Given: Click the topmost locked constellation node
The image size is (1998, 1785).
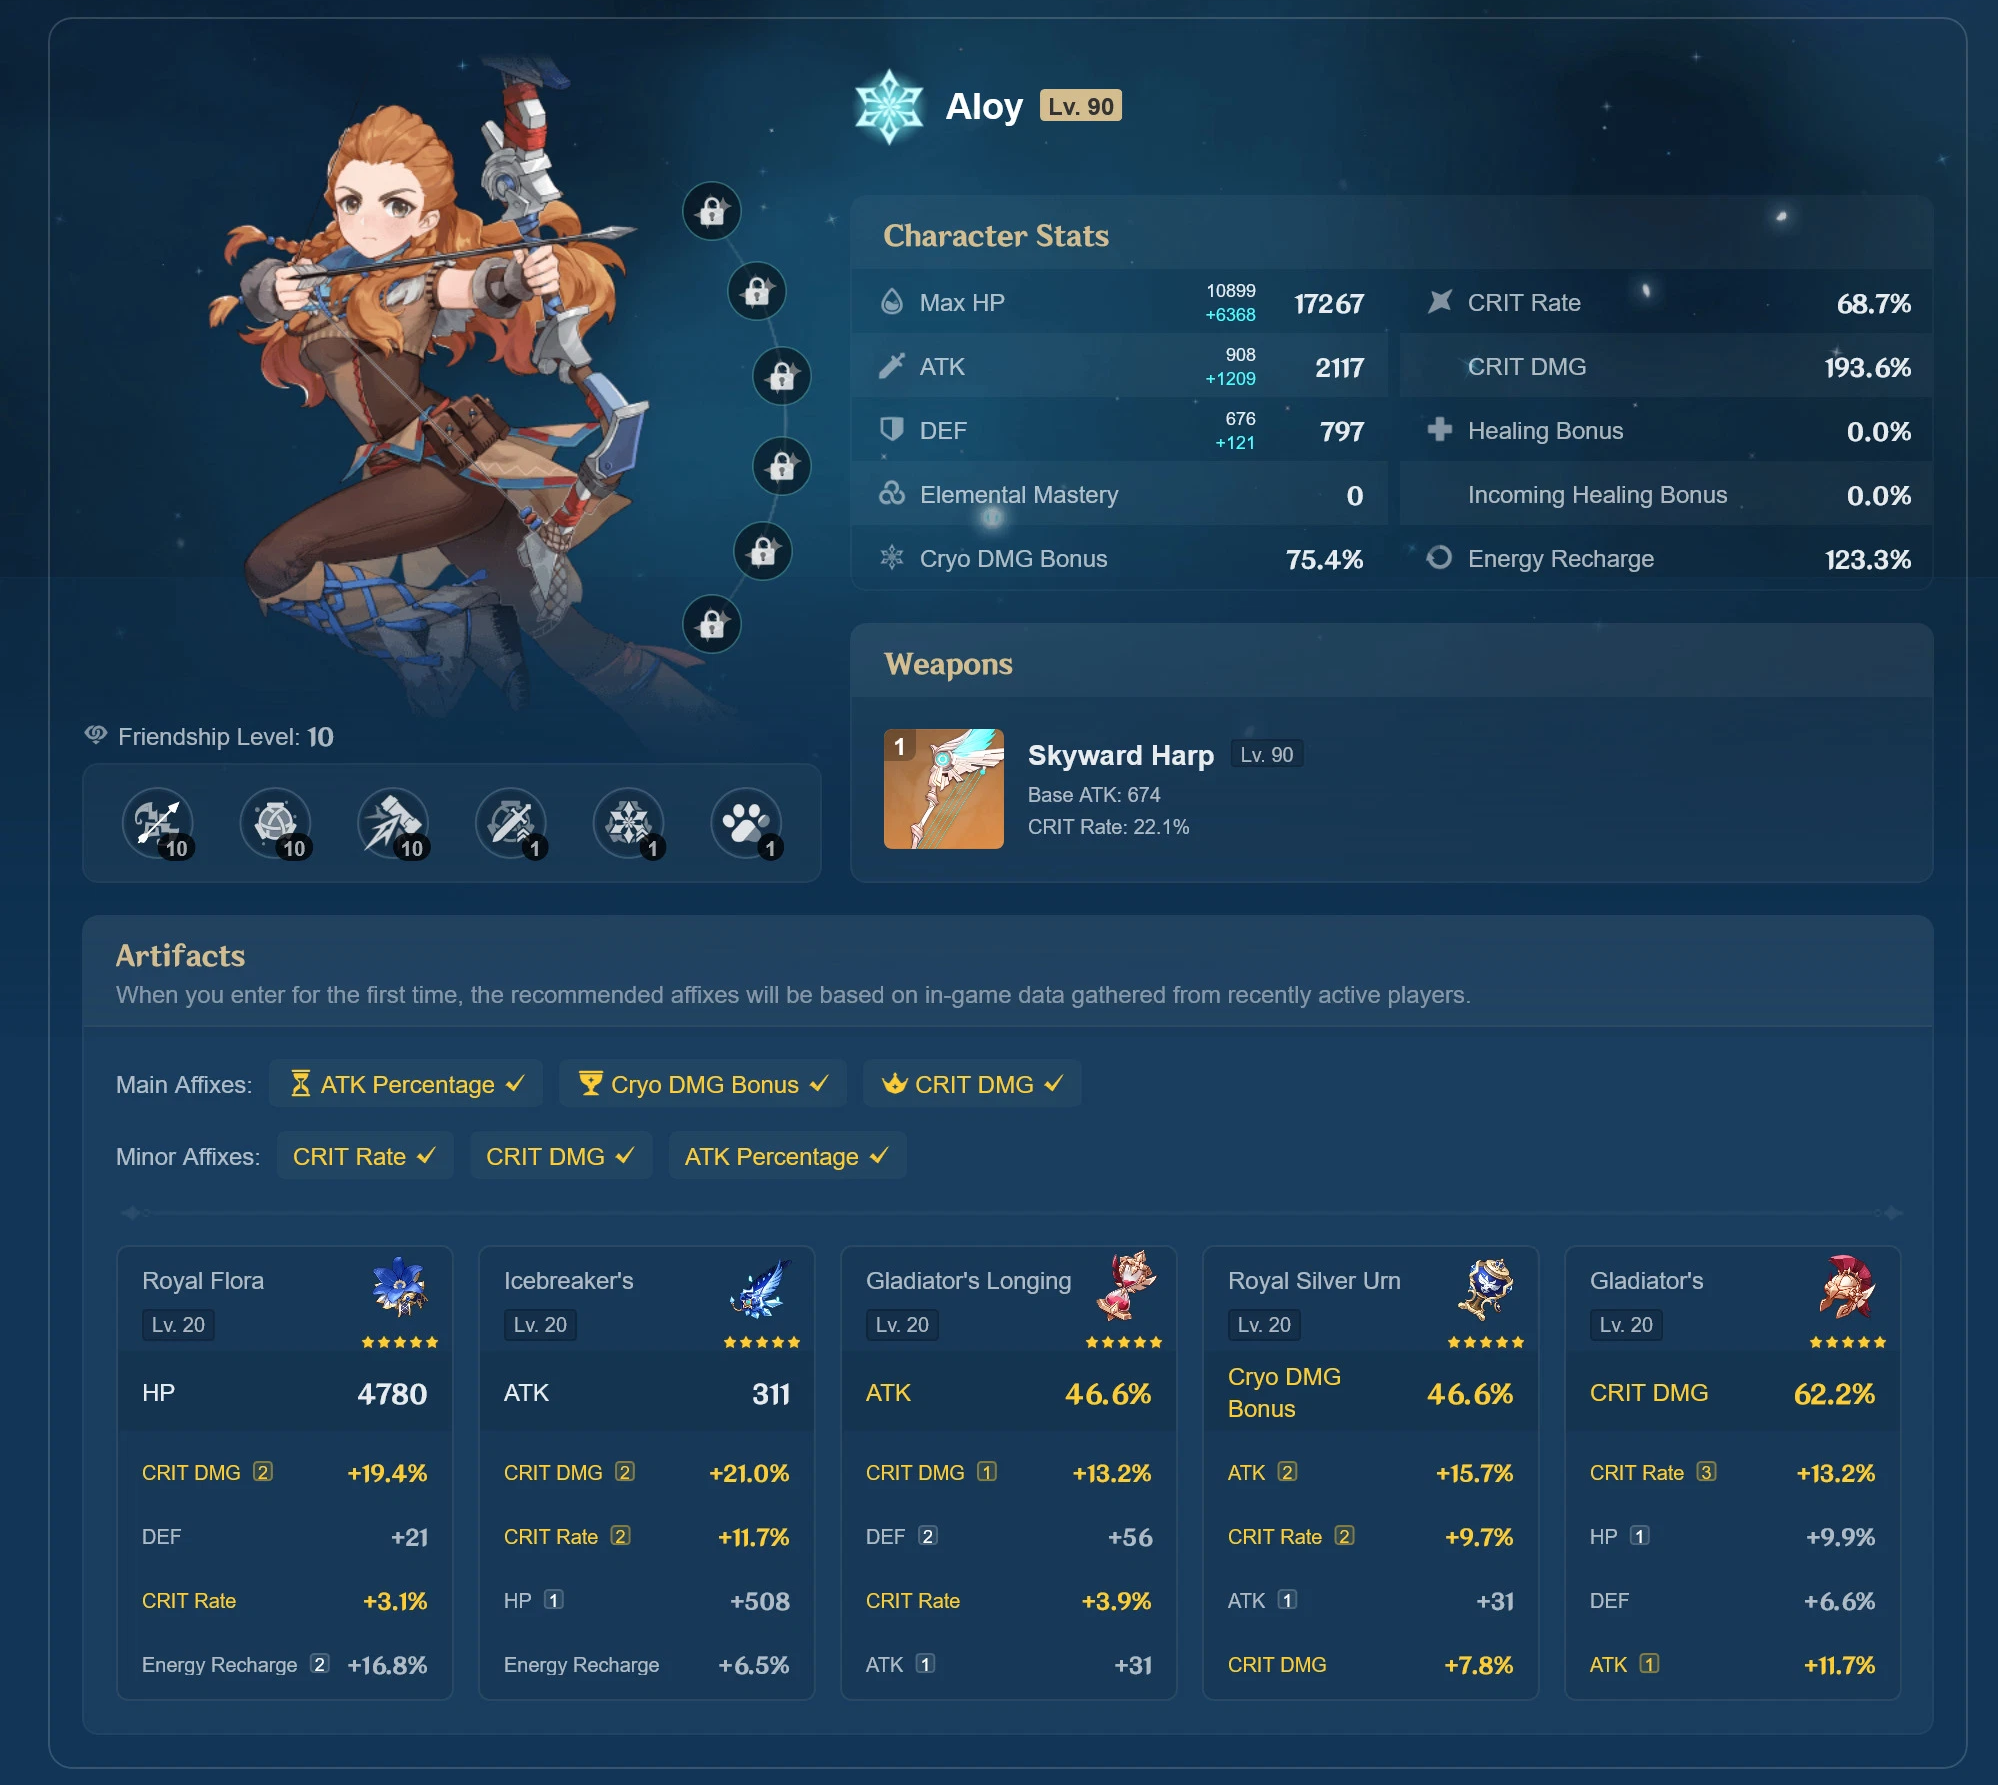Looking at the screenshot, I should 711,211.
